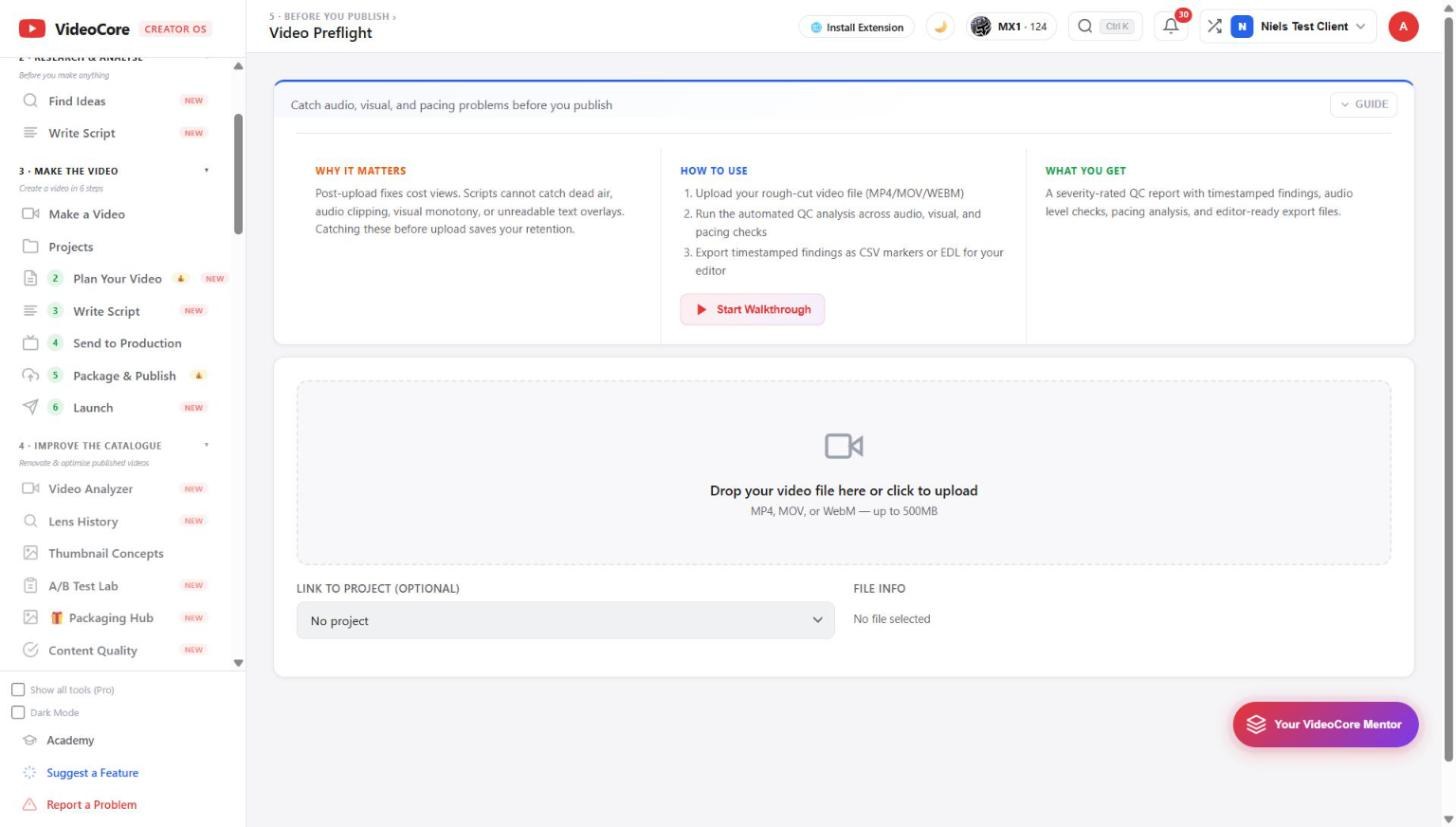Image resolution: width=1456 pixels, height=827 pixels.
Task: Click the video drop upload area
Action: coord(843,472)
